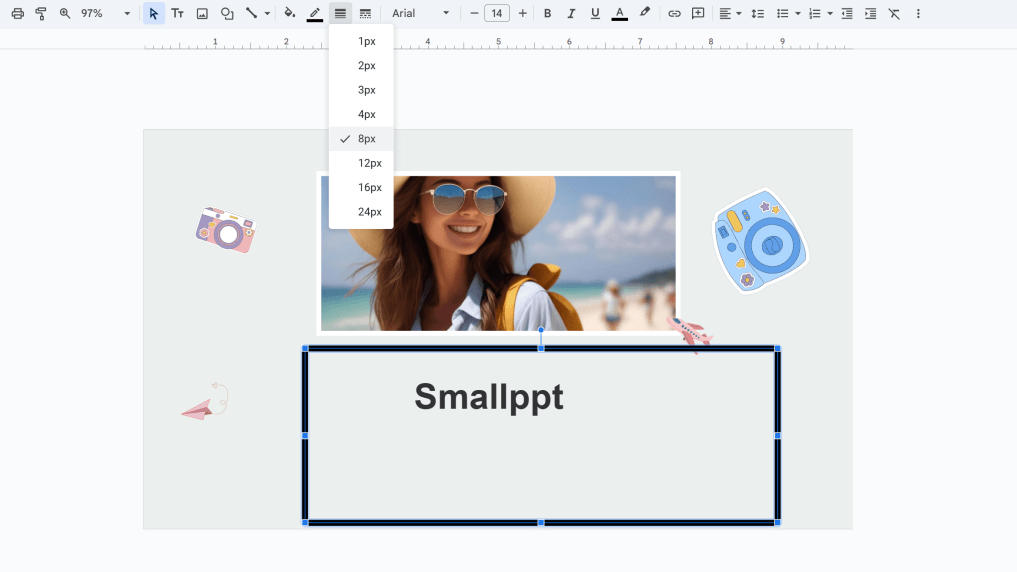
Task: Click the font size field showing 14
Action: [x=497, y=13]
